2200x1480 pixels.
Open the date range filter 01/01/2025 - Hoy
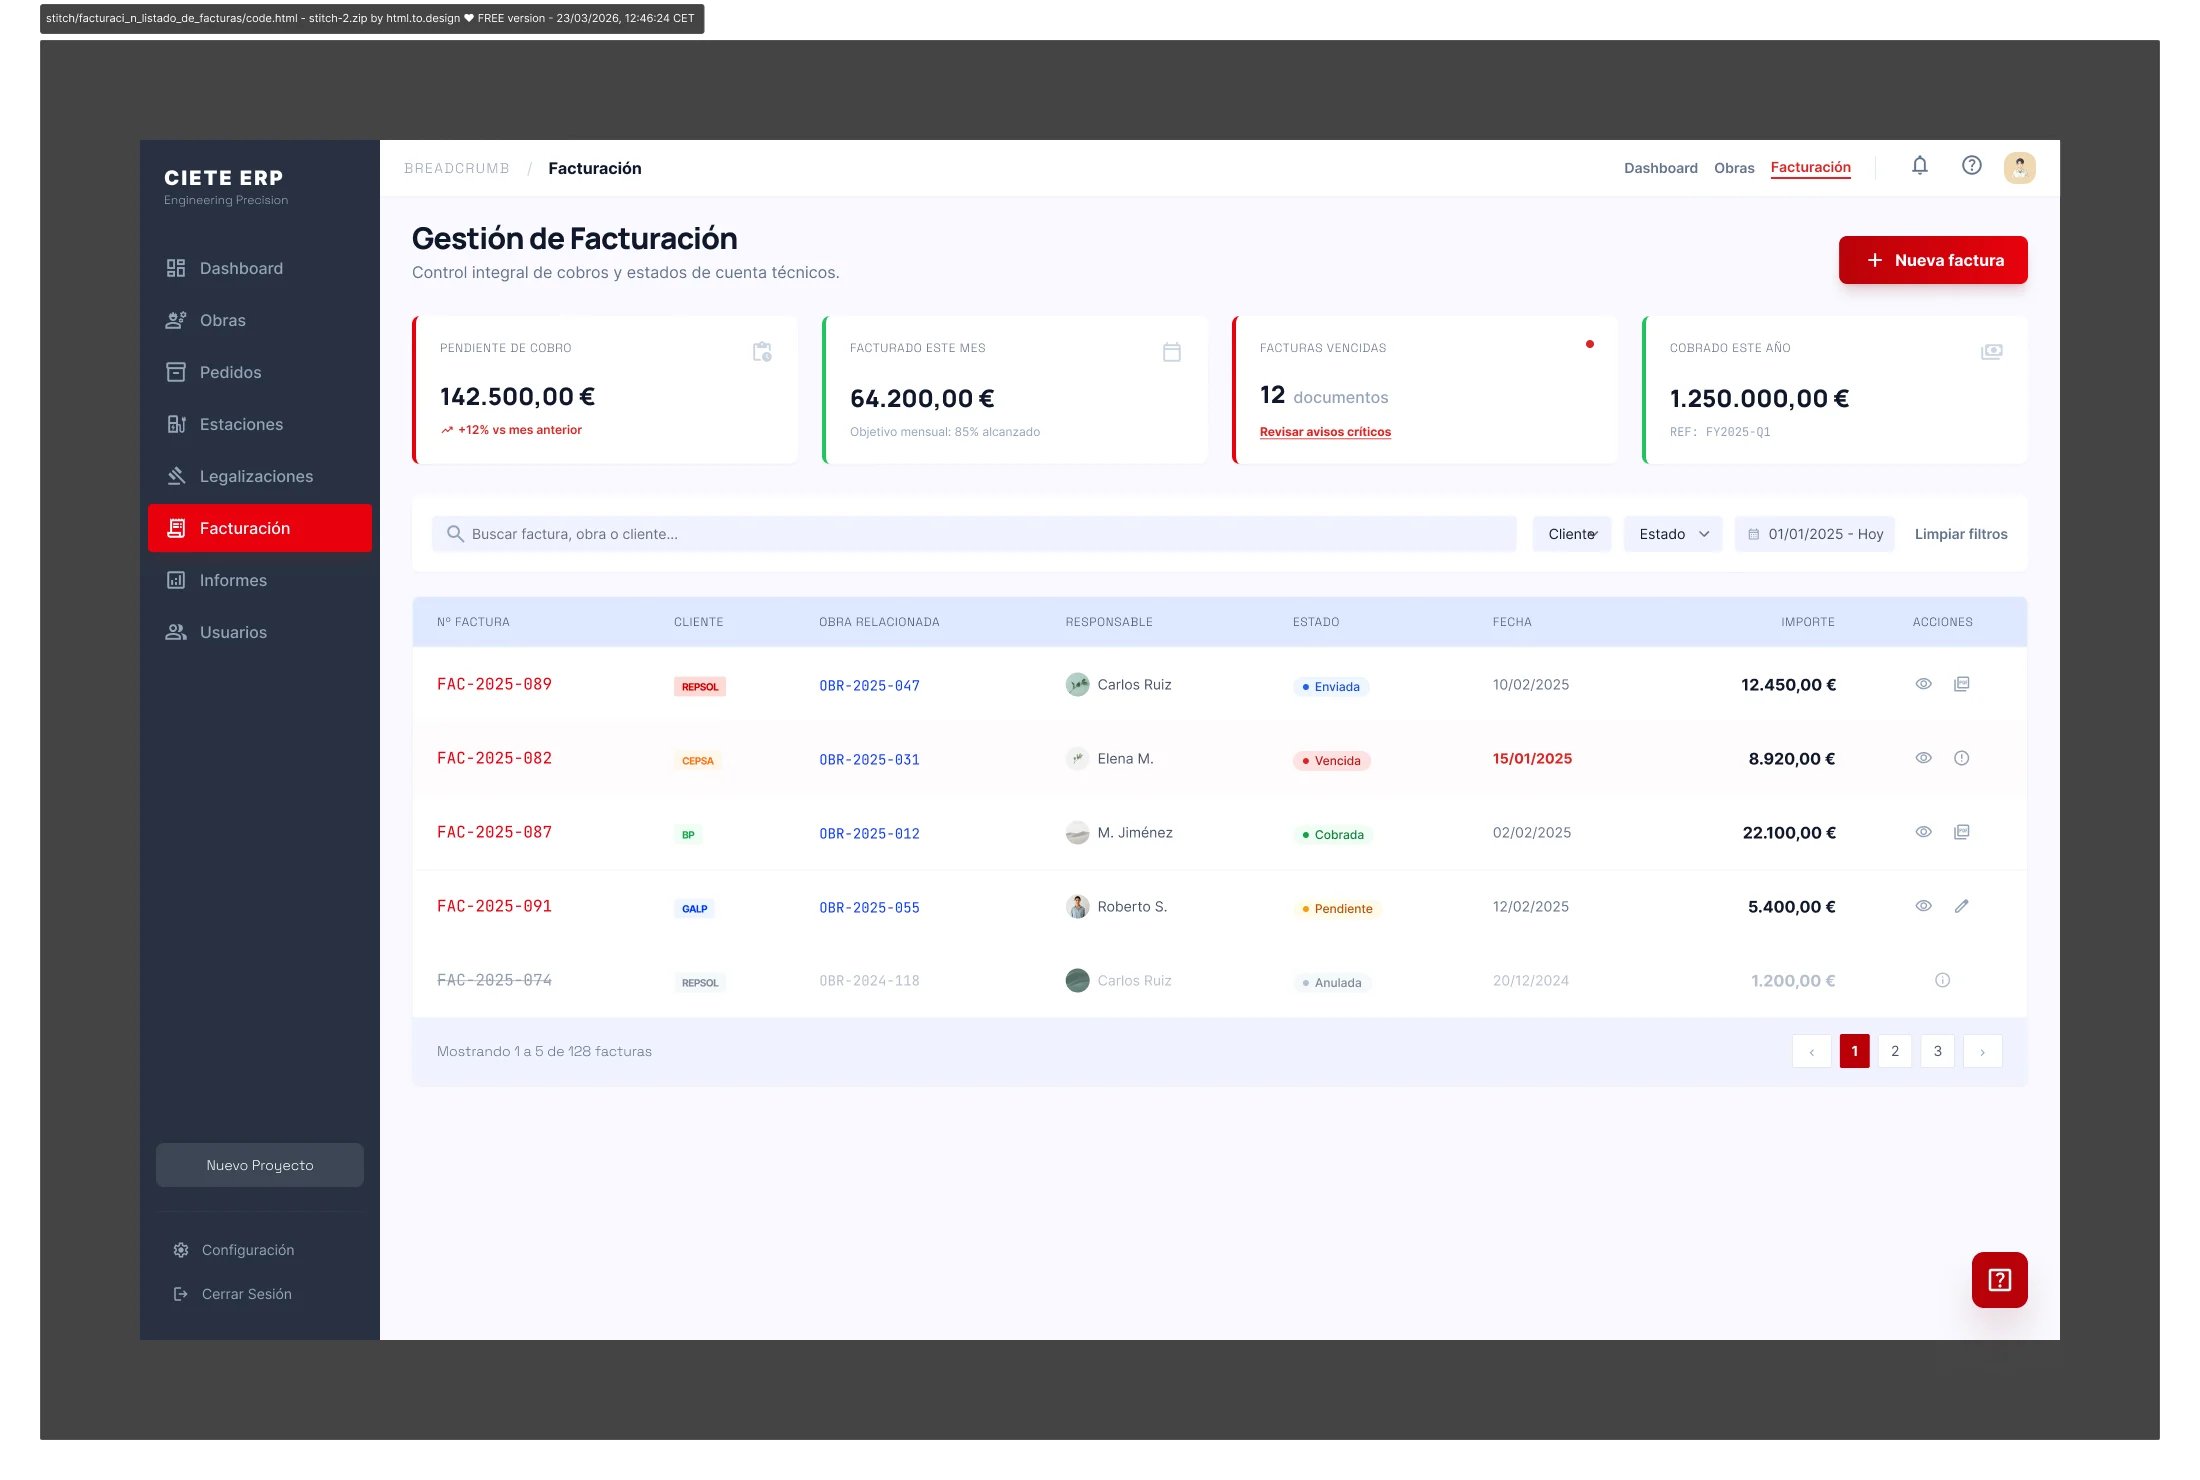click(1814, 534)
